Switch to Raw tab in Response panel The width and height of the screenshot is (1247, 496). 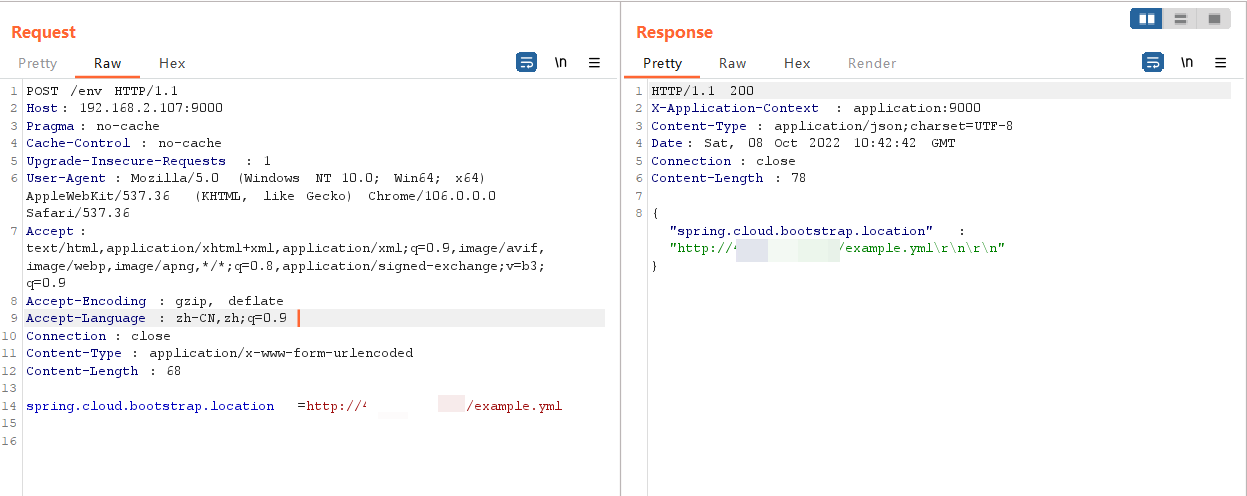point(732,63)
